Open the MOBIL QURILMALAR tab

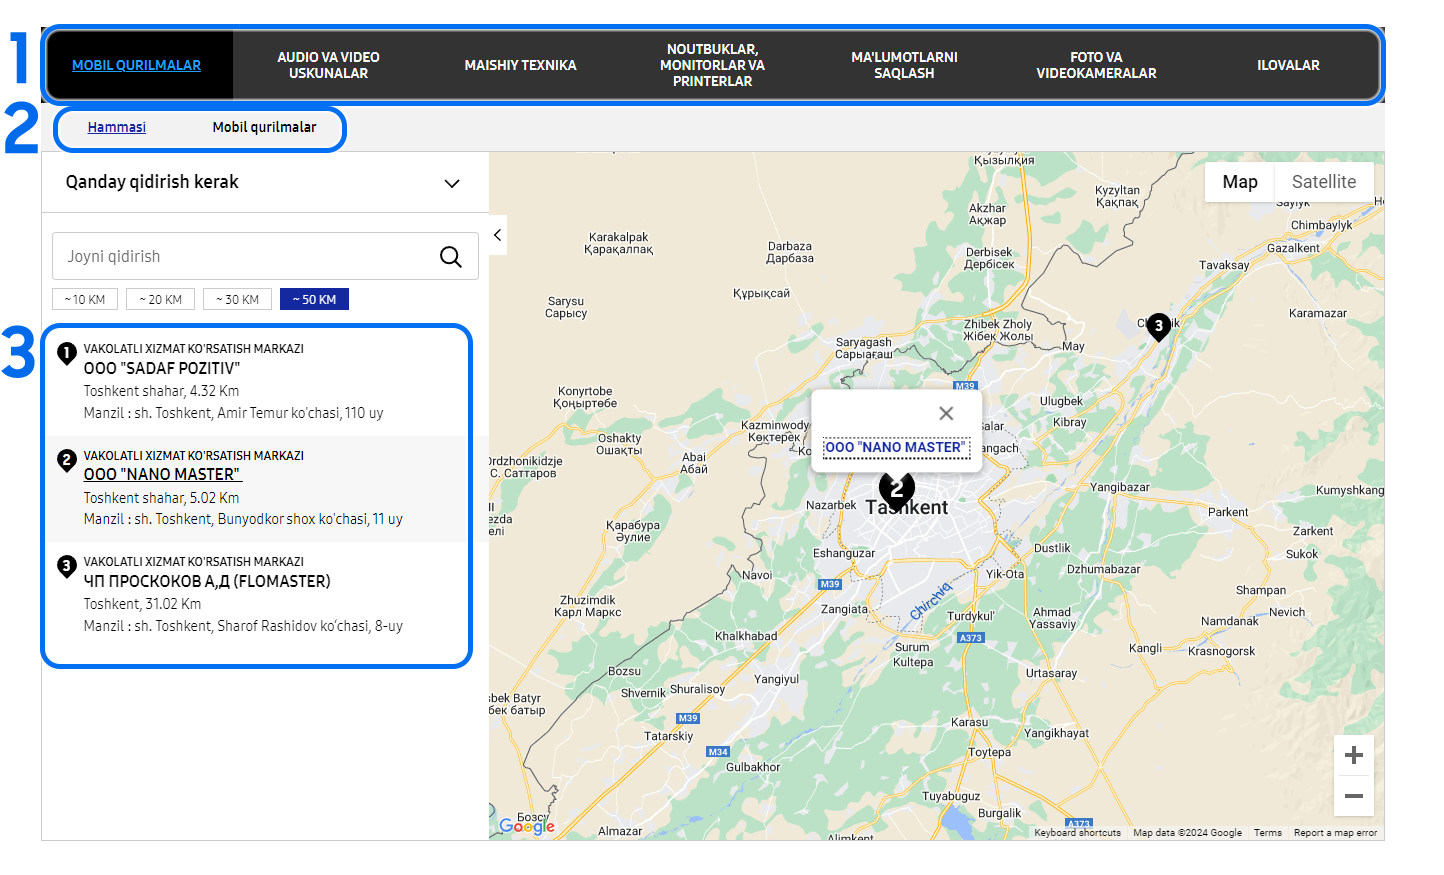pyautogui.click(x=137, y=65)
